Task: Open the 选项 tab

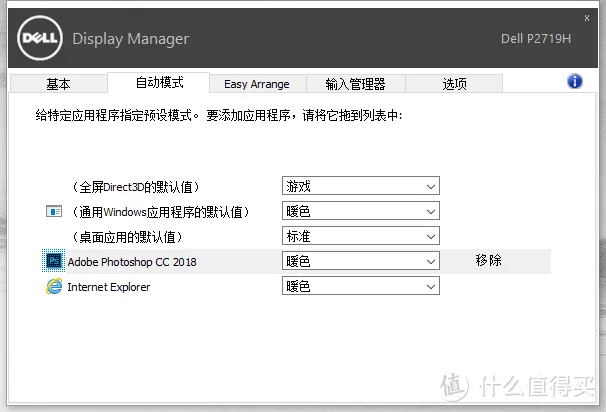Action: point(454,84)
